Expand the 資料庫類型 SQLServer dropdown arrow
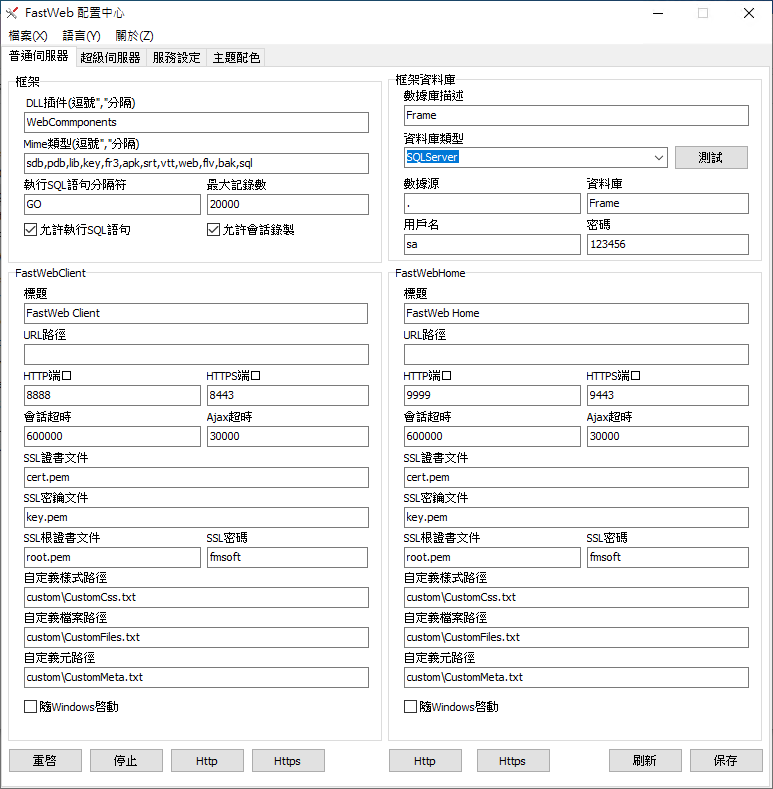Image resolution: width=773 pixels, height=789 pixels. point(658,157)
